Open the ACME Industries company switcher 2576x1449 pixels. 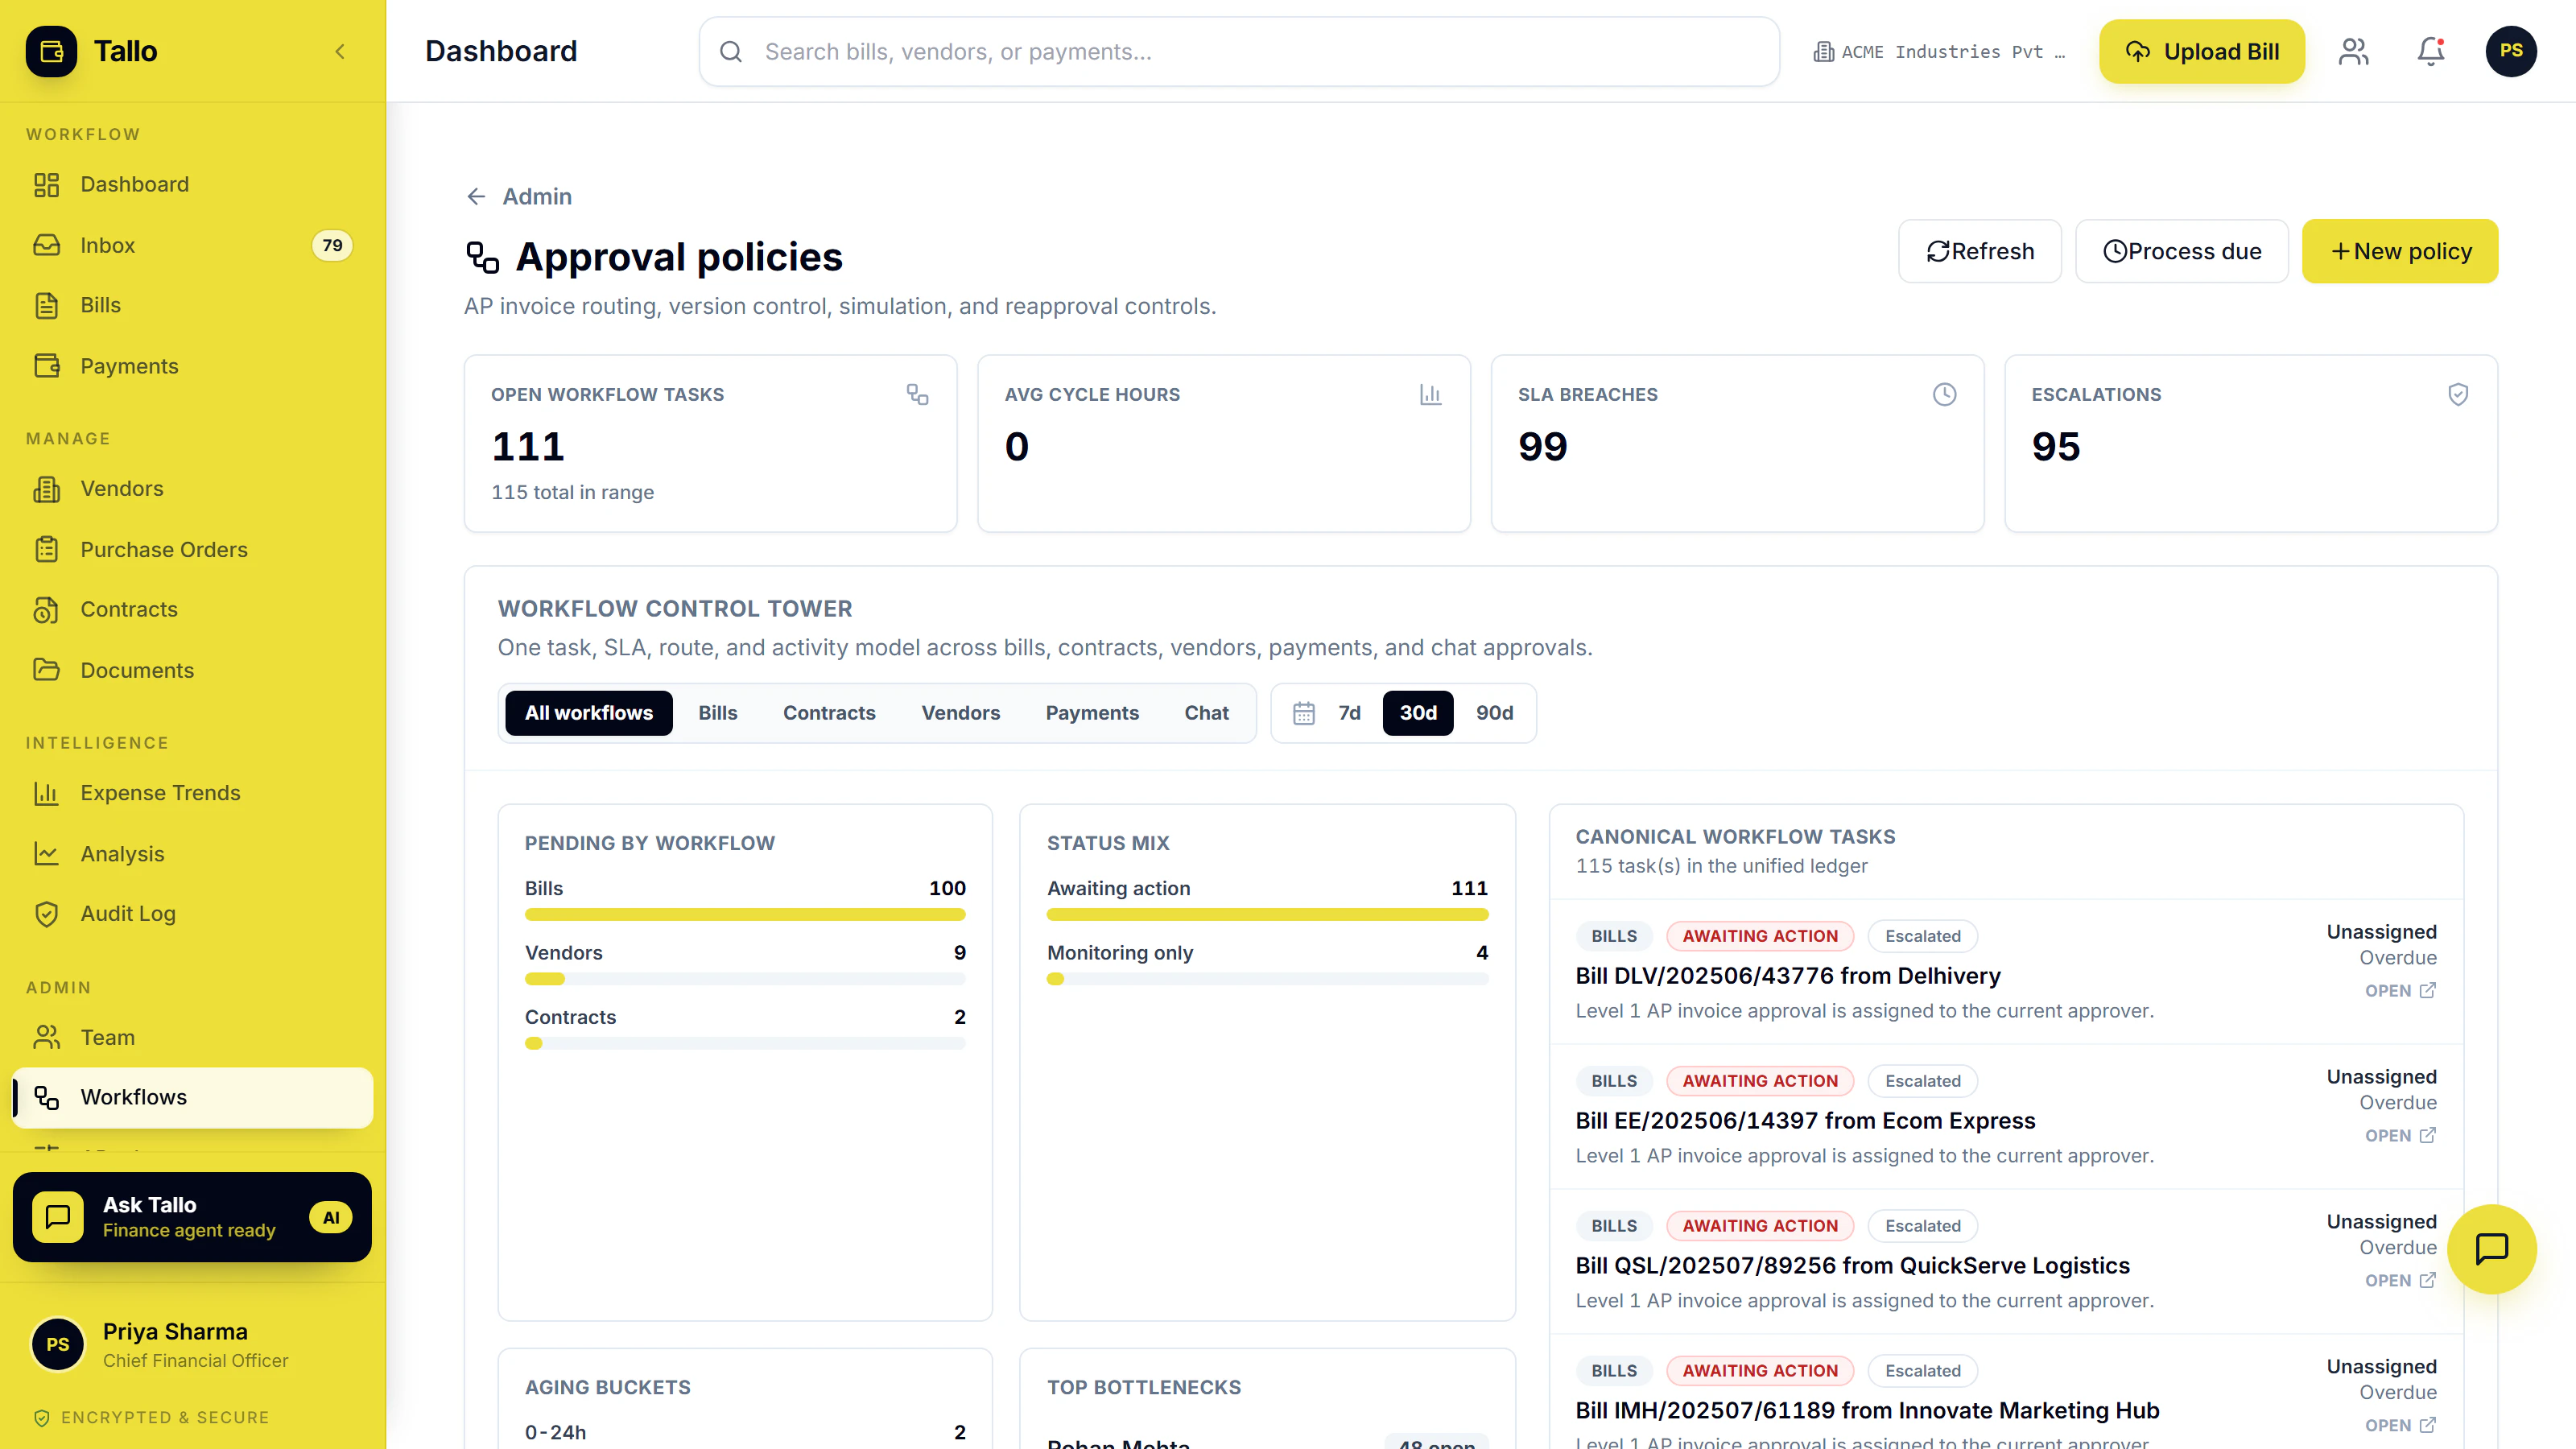coord(1939,51)
